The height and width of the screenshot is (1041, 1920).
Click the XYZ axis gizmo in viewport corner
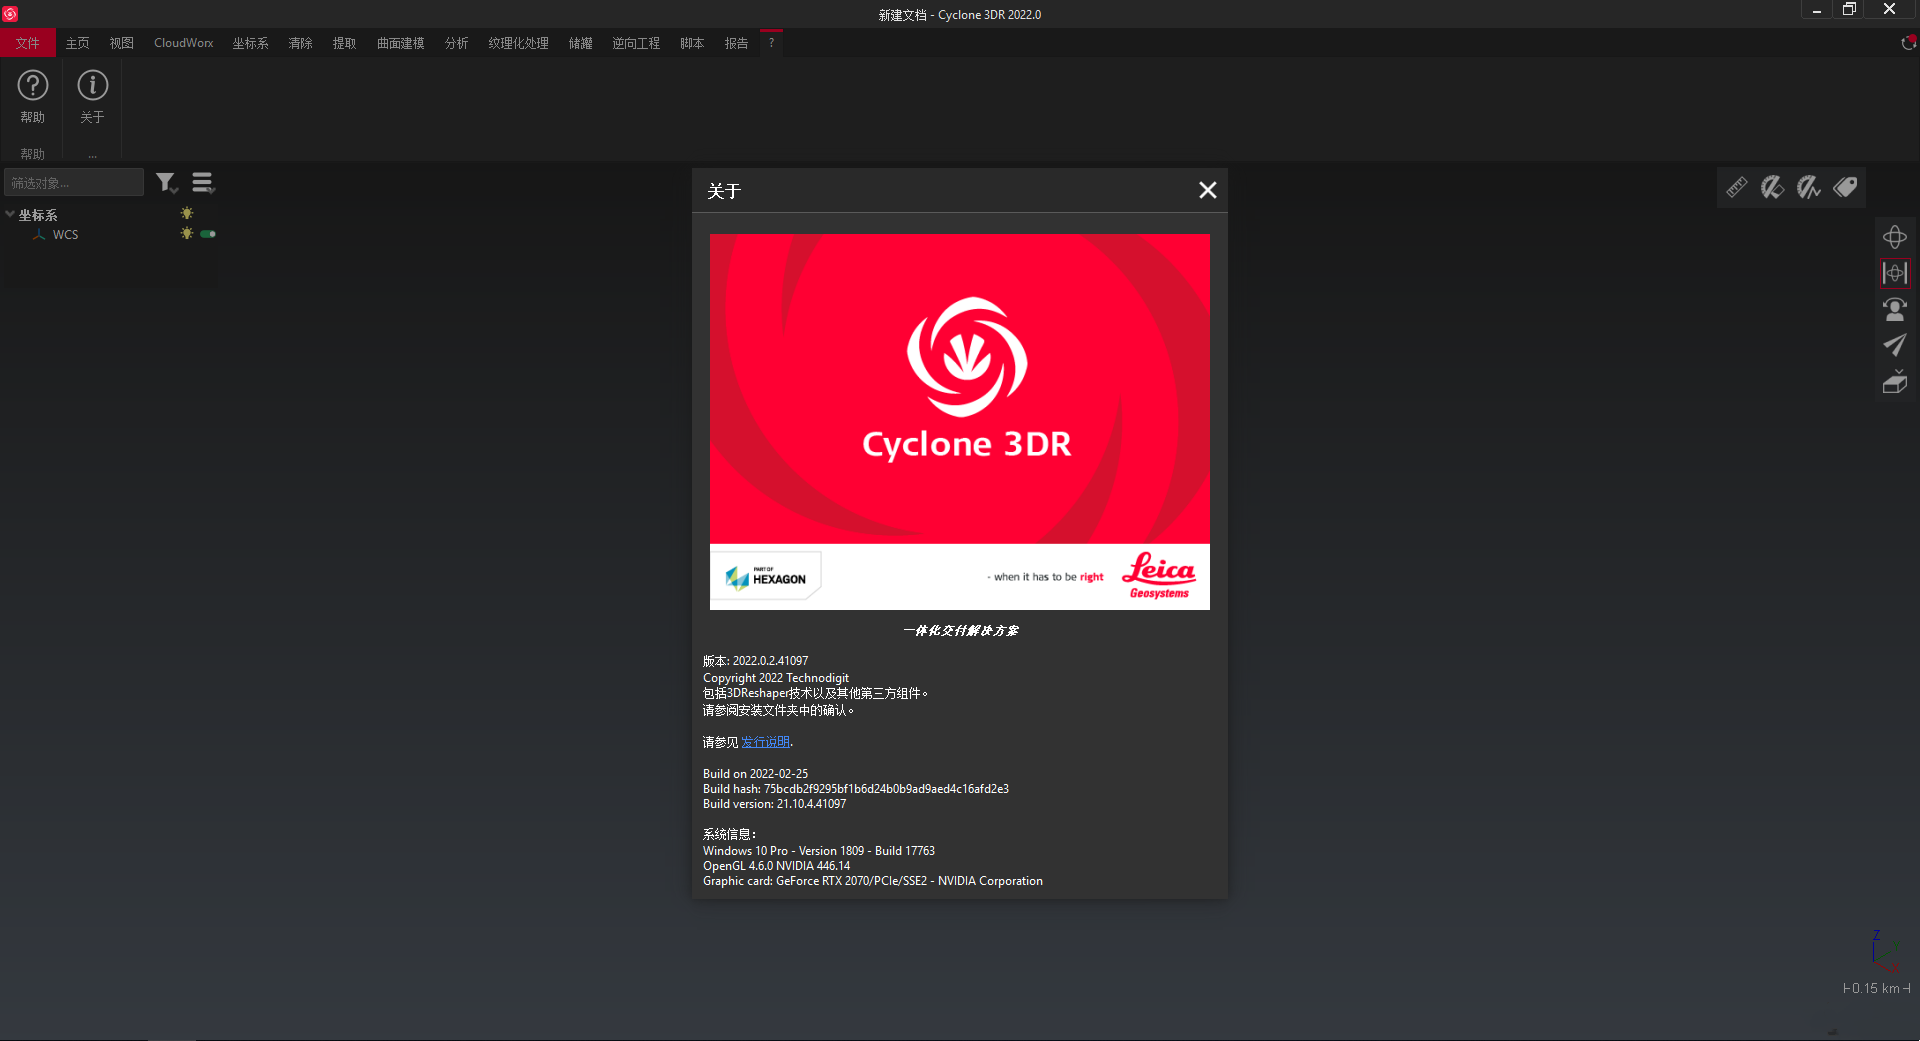pyautogui.click(x=1885, y=951)
